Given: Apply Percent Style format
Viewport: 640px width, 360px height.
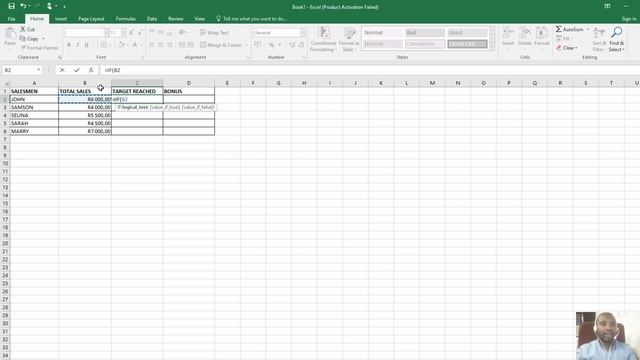Looking at the screenshot, I should [x=271, y=44].
